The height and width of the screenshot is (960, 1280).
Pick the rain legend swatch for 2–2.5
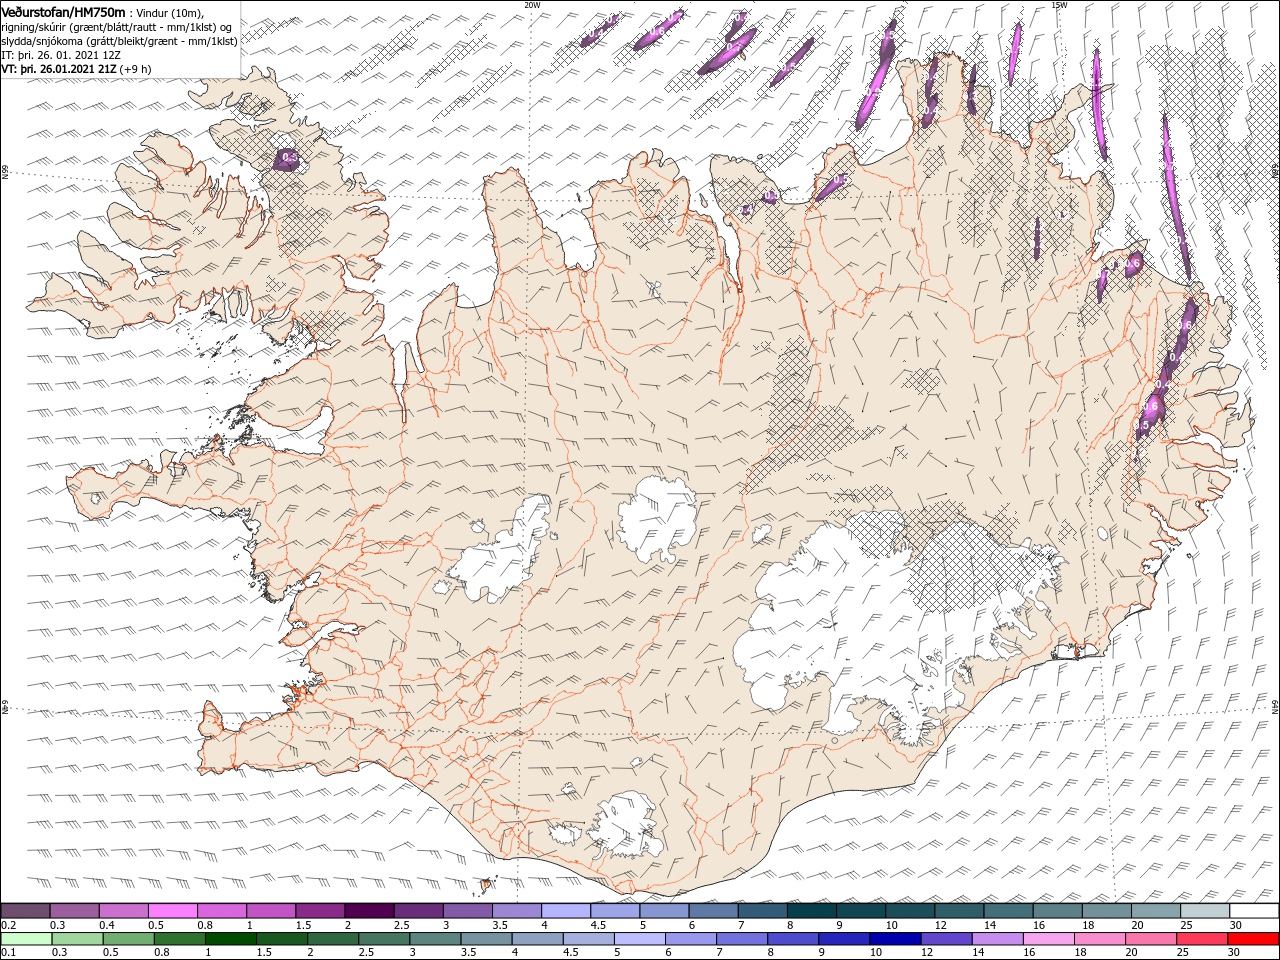pos(333,939)
